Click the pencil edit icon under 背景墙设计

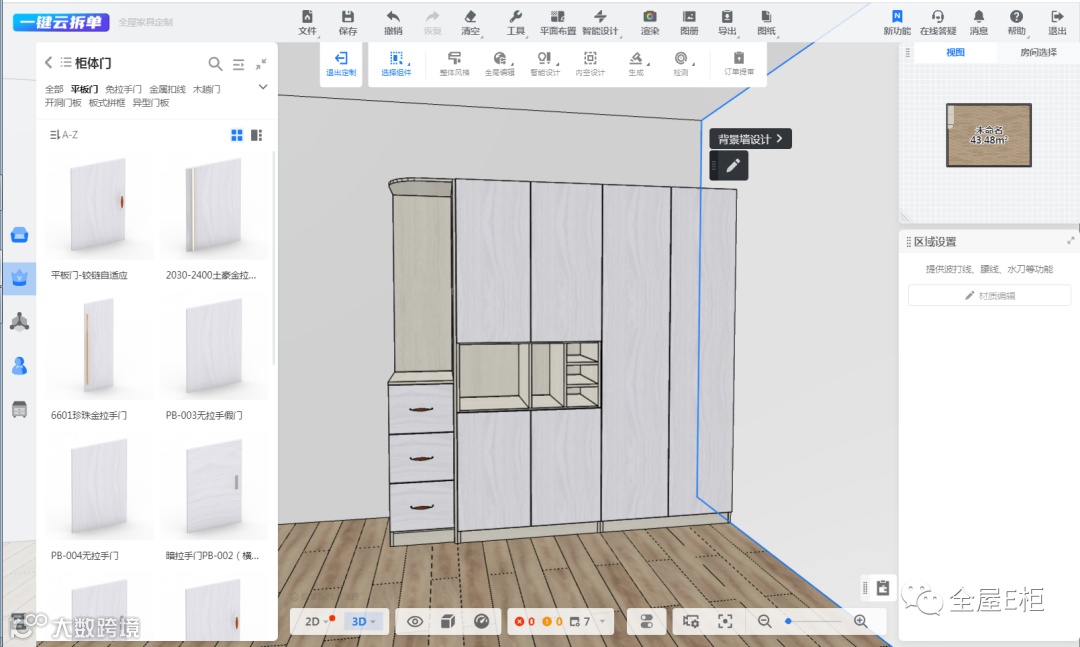coord(733,166)
